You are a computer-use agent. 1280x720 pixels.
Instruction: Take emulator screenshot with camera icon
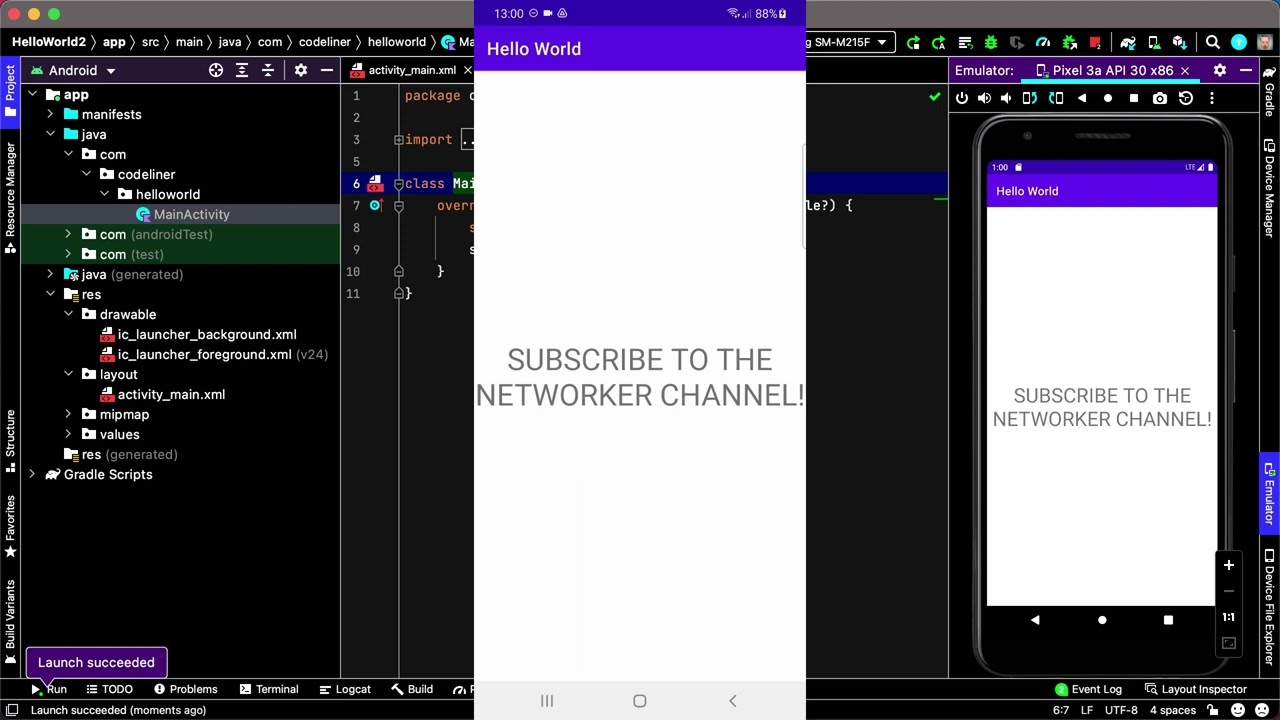point(1159,98)
